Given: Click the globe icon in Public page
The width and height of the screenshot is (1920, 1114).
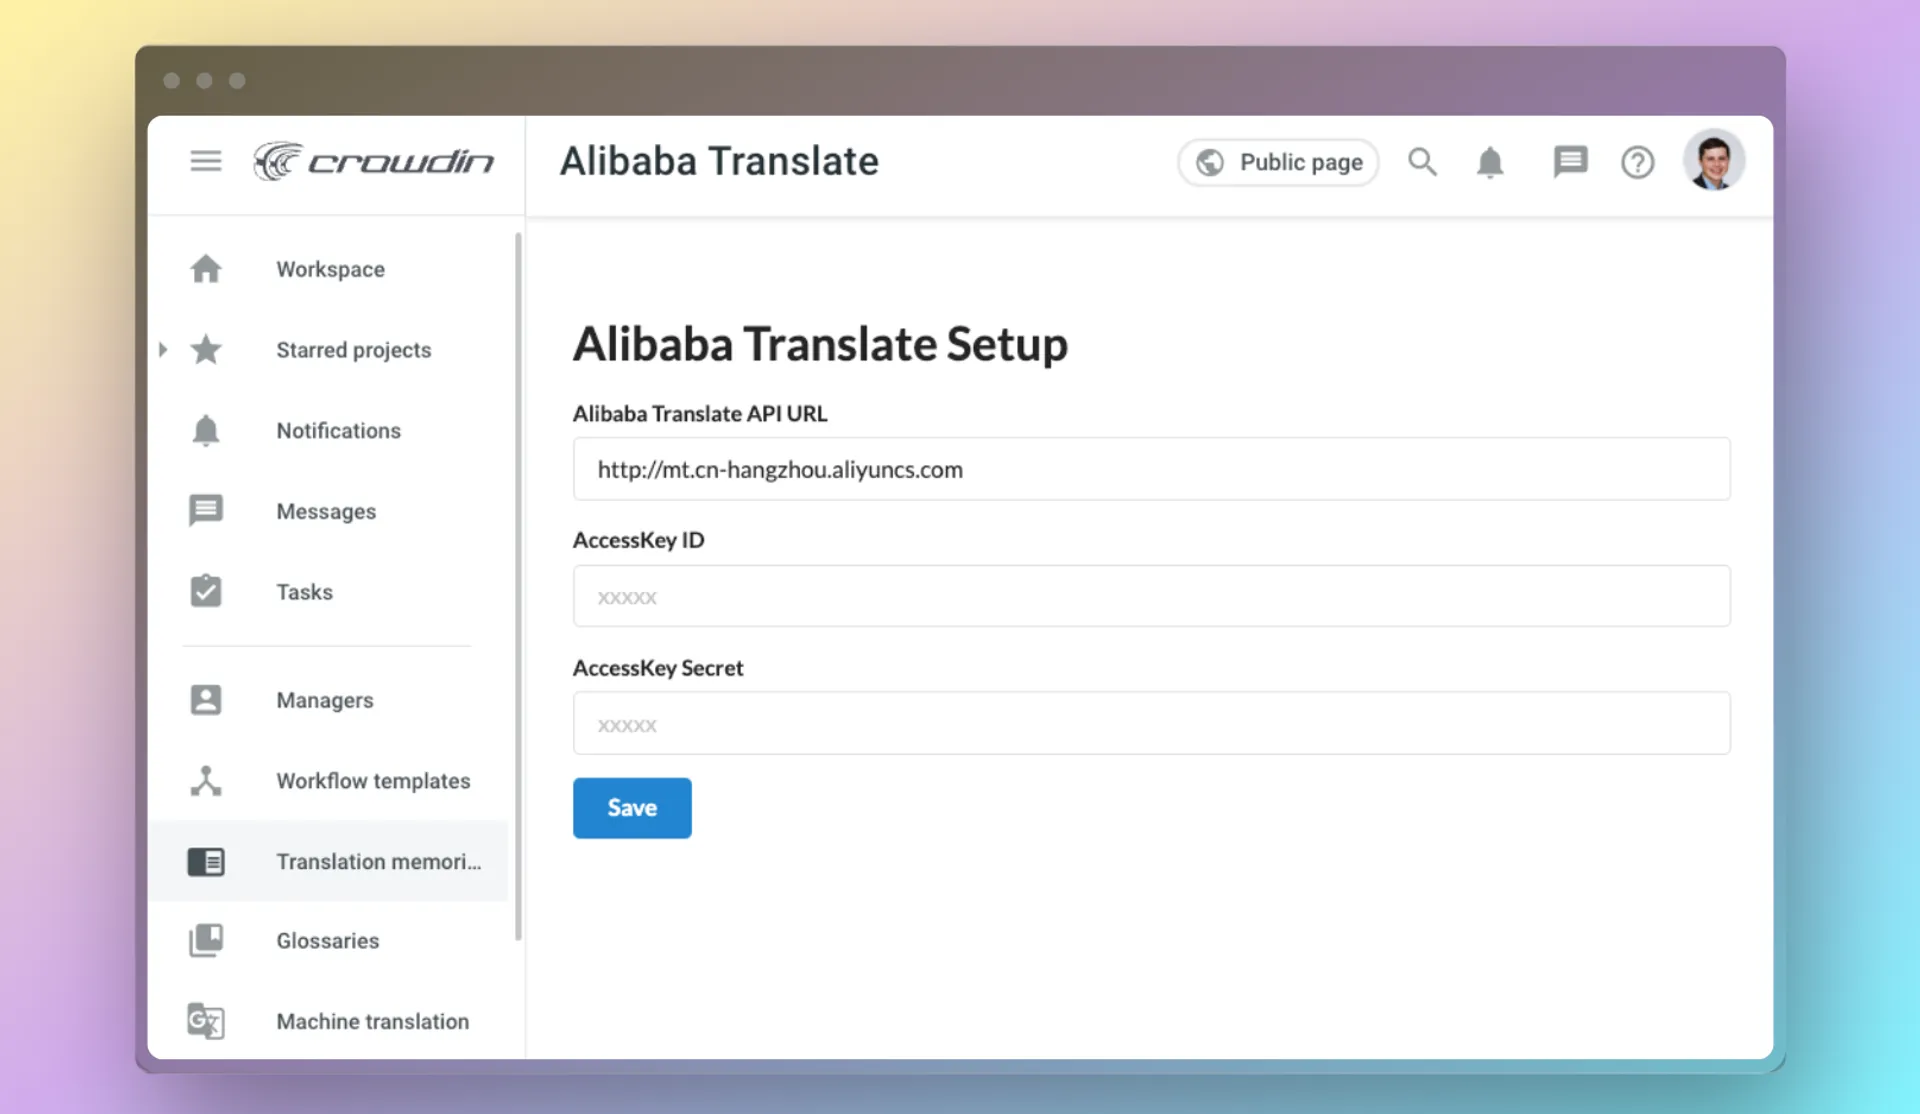Looking at the screenshot, I should tap(1210, 162).
